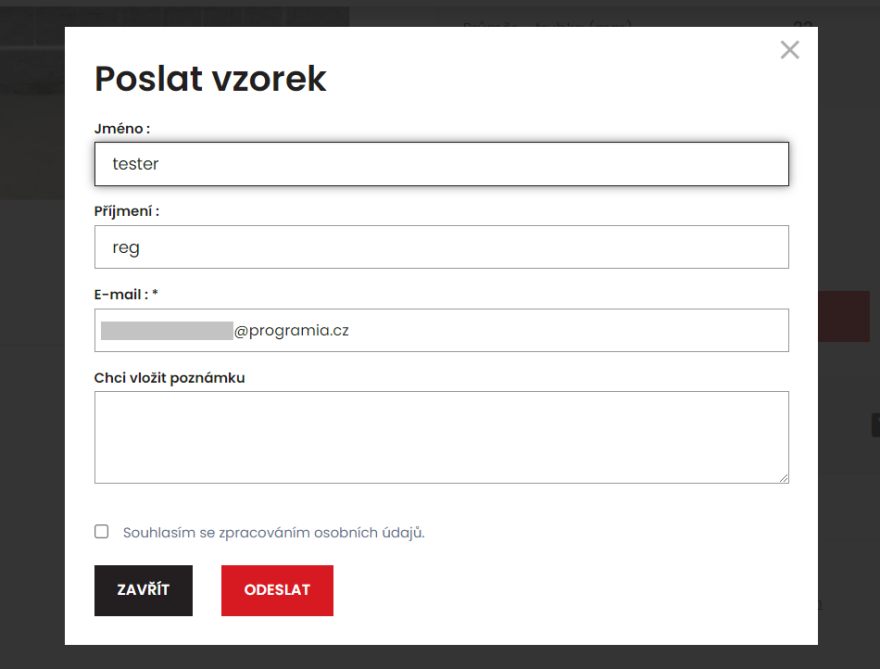Click the Chci vložit poznámku label

tap(169, 378)
